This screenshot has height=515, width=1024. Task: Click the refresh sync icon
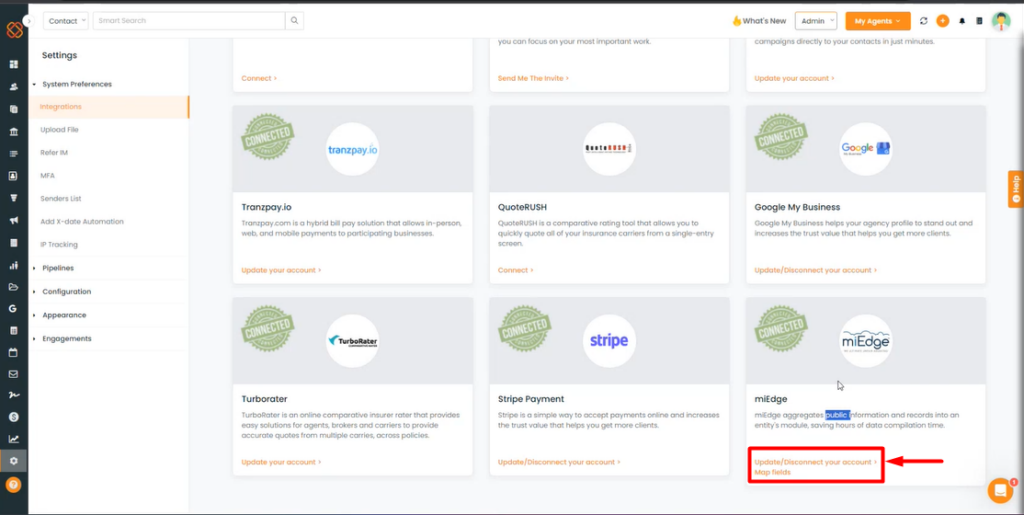tap(923, 21)
